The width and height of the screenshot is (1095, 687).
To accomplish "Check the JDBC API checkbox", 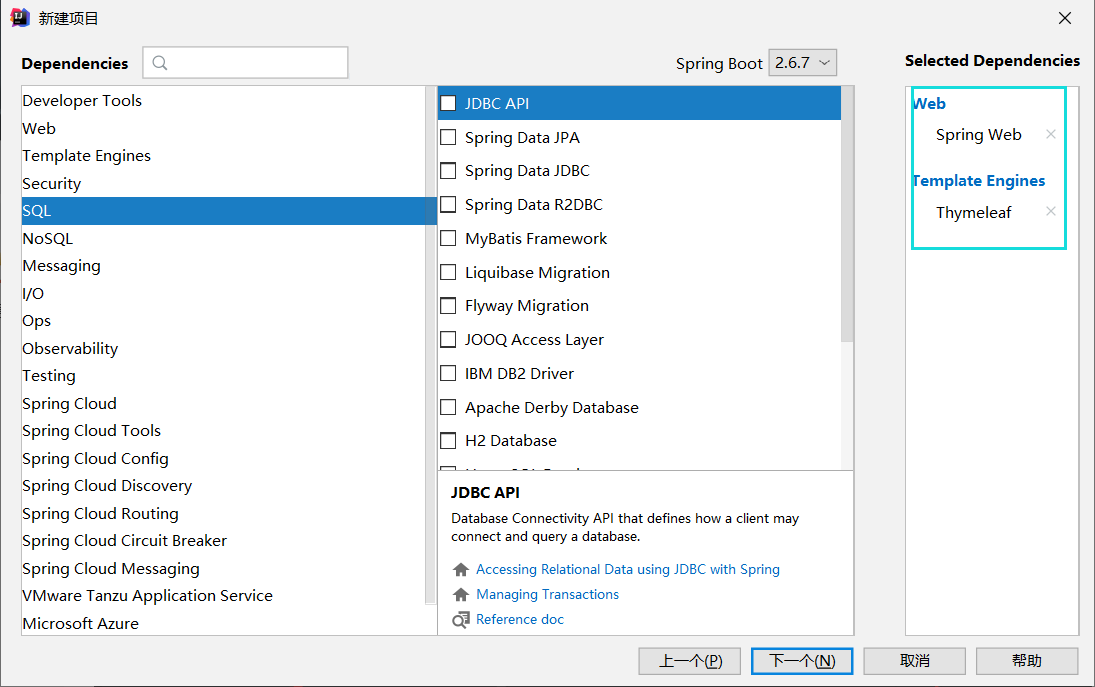I will point(448,103).
